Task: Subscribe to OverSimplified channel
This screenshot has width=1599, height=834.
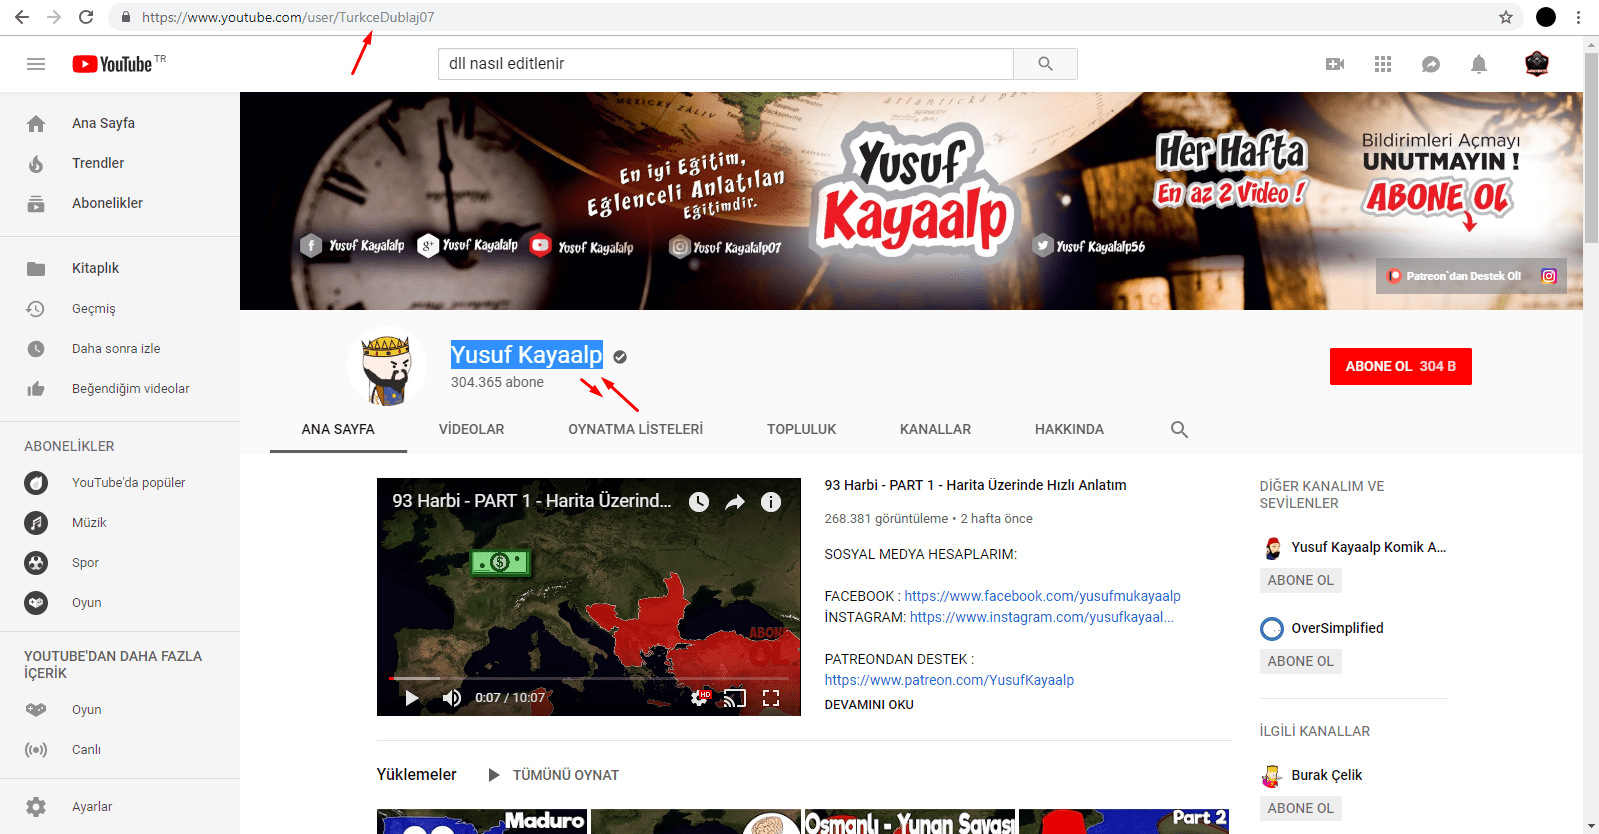Action: pos(1300,661)
